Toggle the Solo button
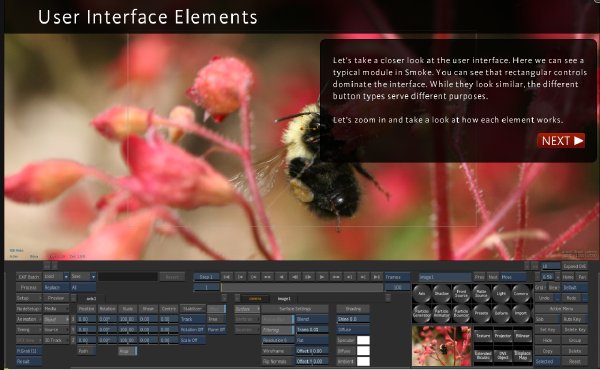Screen dimensions: 600x370 pyautogui.click(x=547, y=319)
